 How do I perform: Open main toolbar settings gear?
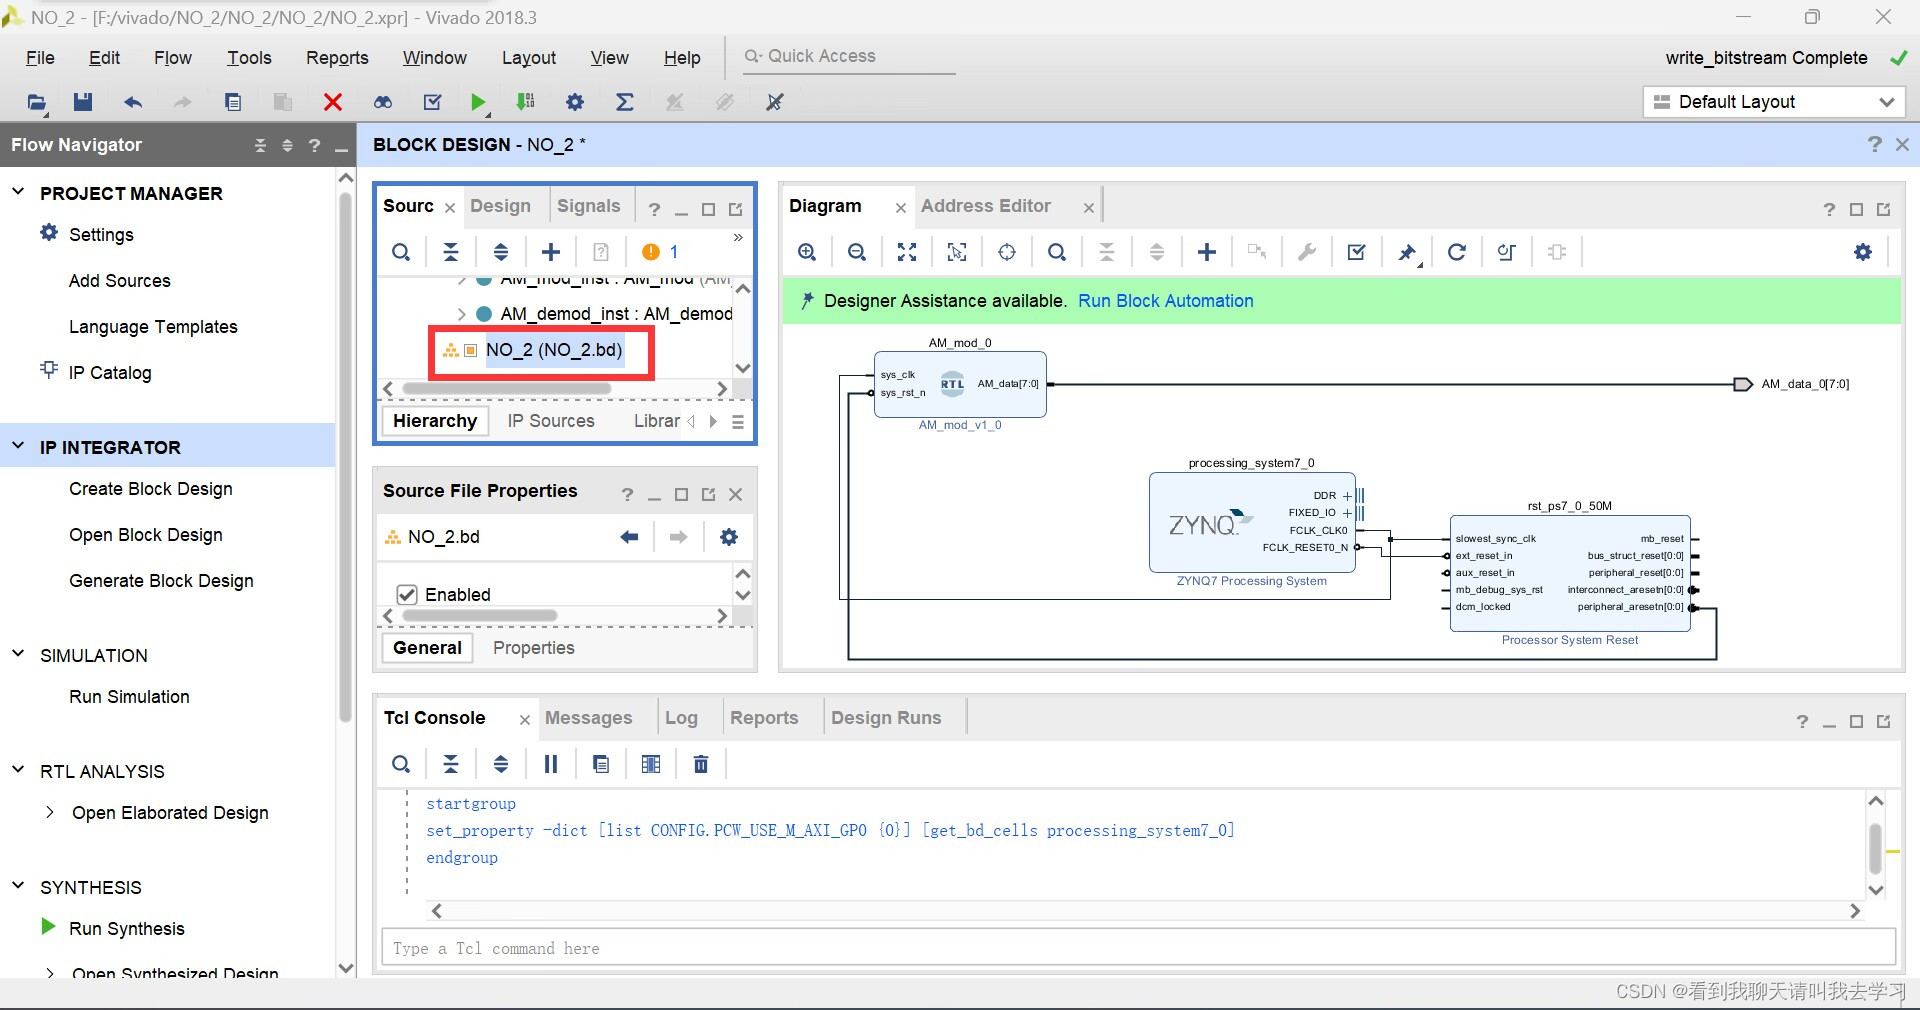coord(575,102)
